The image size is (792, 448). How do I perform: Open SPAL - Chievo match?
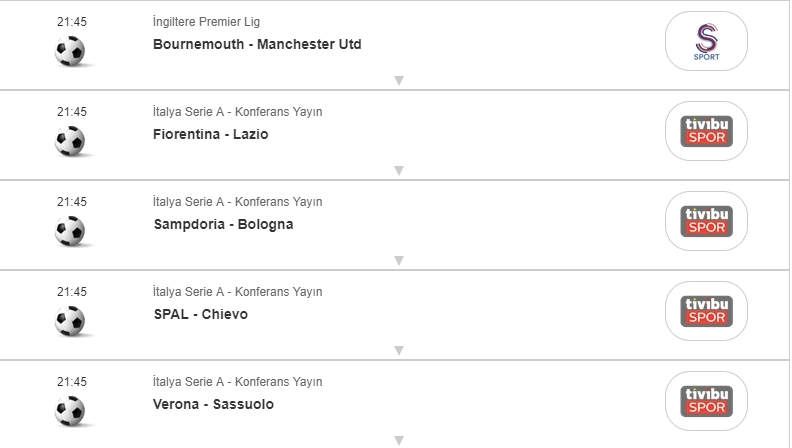[200, 314]
